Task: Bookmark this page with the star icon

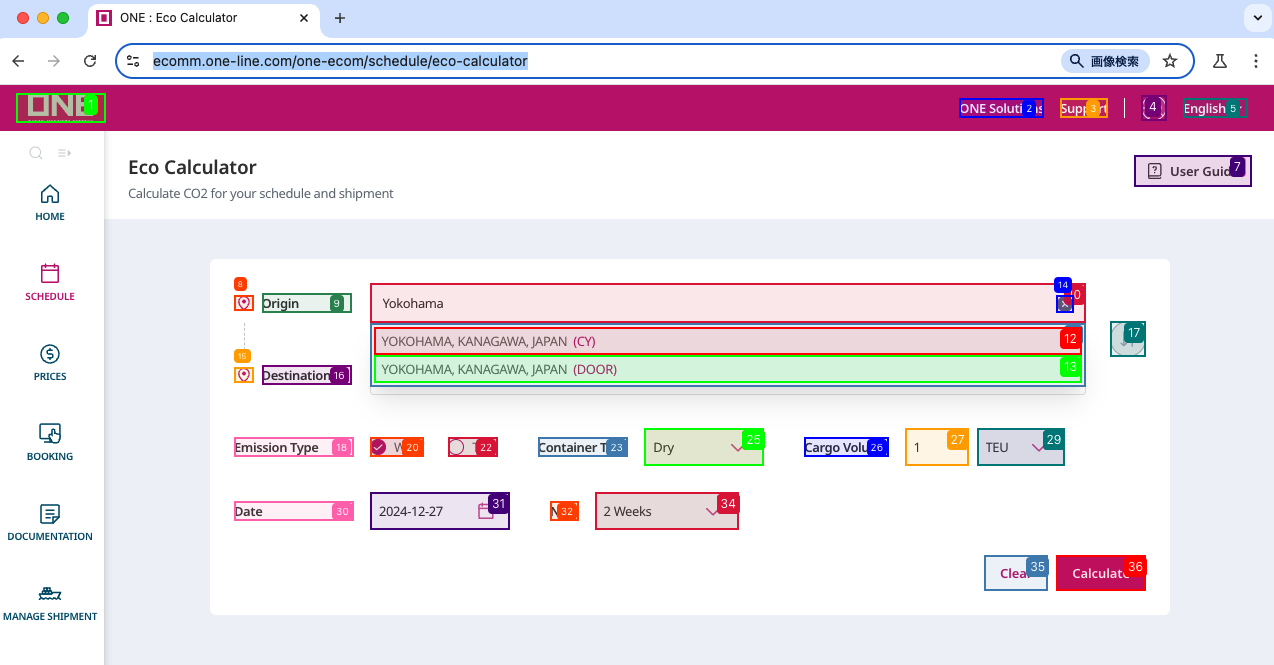Action: tap(1170, 61)
